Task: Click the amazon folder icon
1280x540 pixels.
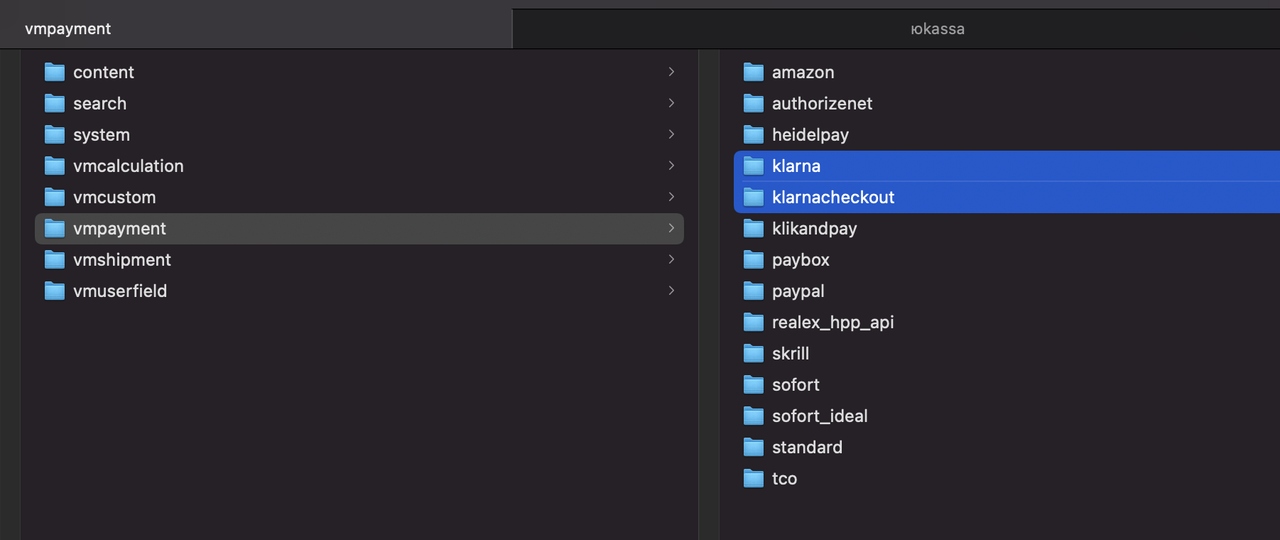Action: point(754,72)
